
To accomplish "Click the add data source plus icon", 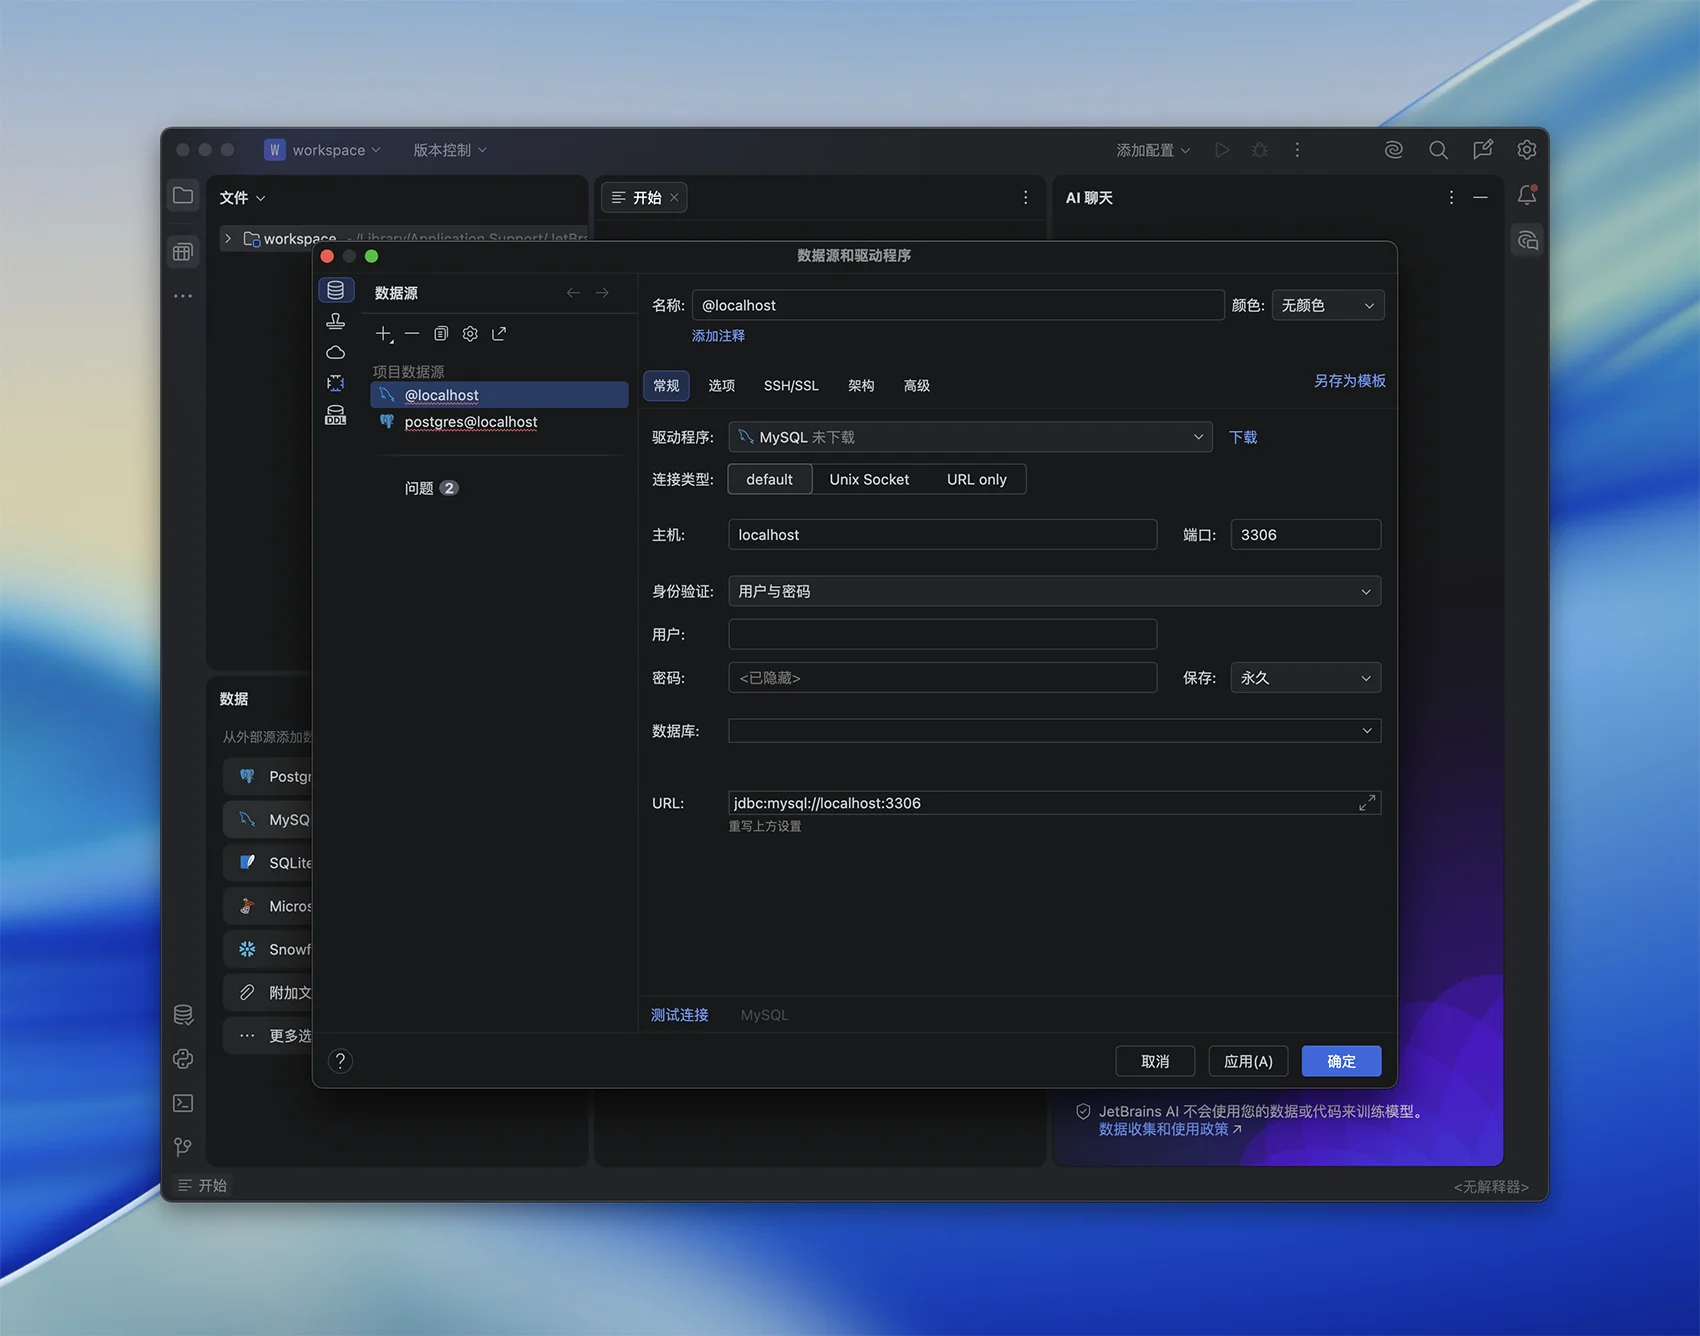I will click(384, 334).
